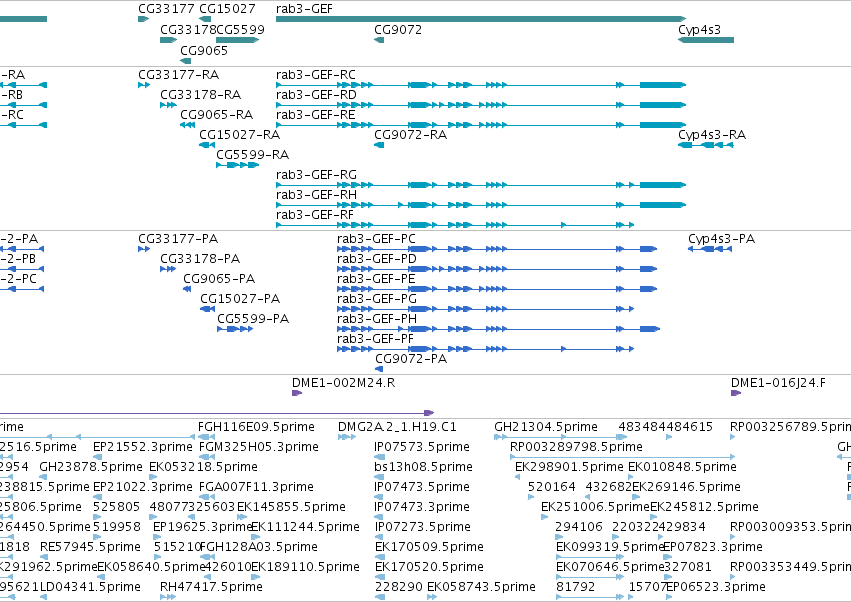Select the LD04341.5prime EST label
The image size is (851, 602).
click(90, 587)
